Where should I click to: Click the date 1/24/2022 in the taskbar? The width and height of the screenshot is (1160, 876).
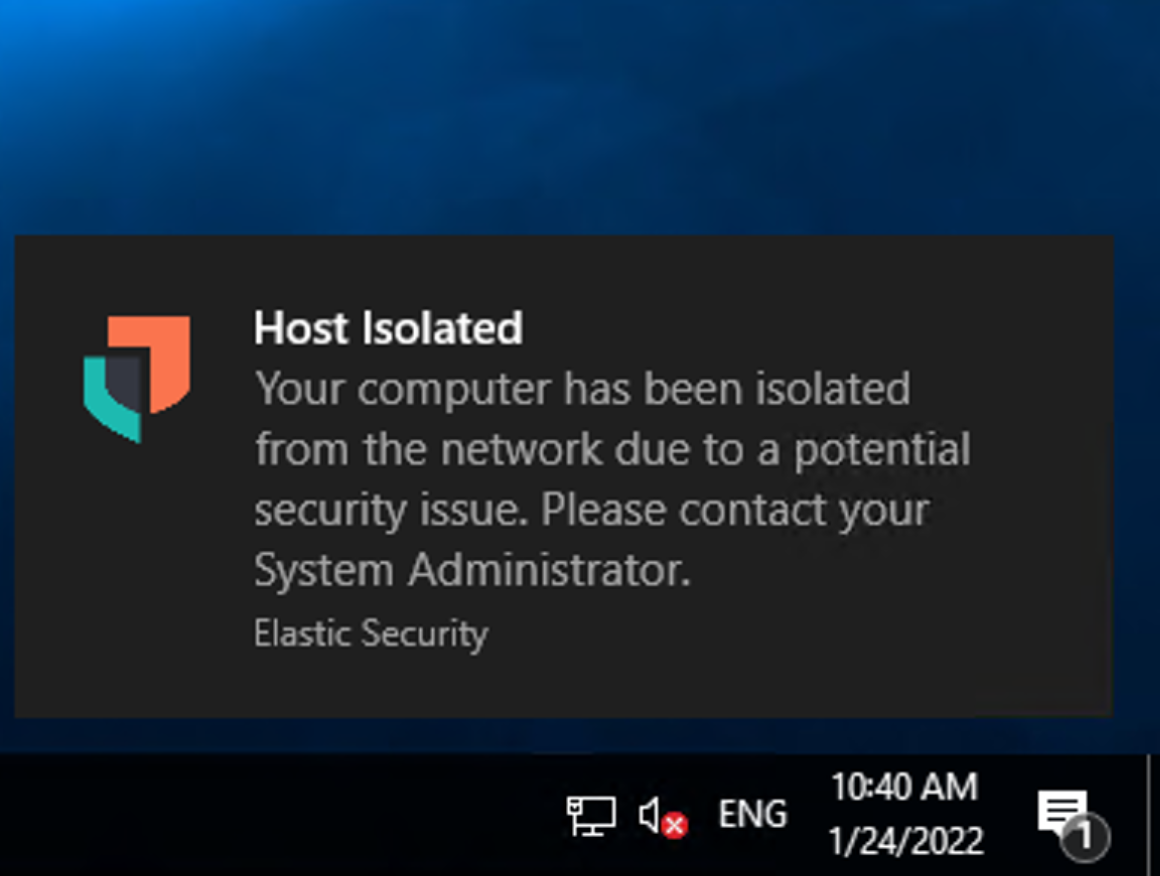pyautogui.click(x=903, y=840)
